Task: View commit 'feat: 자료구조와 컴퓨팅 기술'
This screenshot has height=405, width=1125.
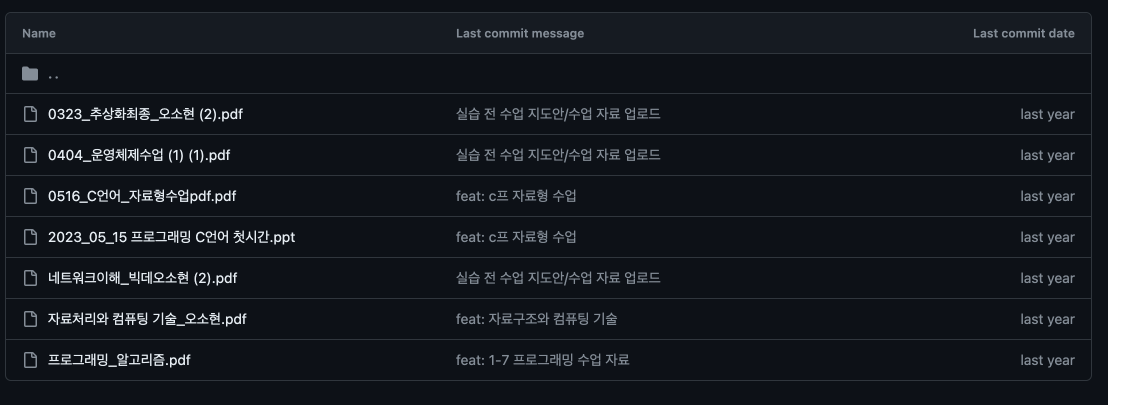Action: pyautogui.click(x=537, y=319)
